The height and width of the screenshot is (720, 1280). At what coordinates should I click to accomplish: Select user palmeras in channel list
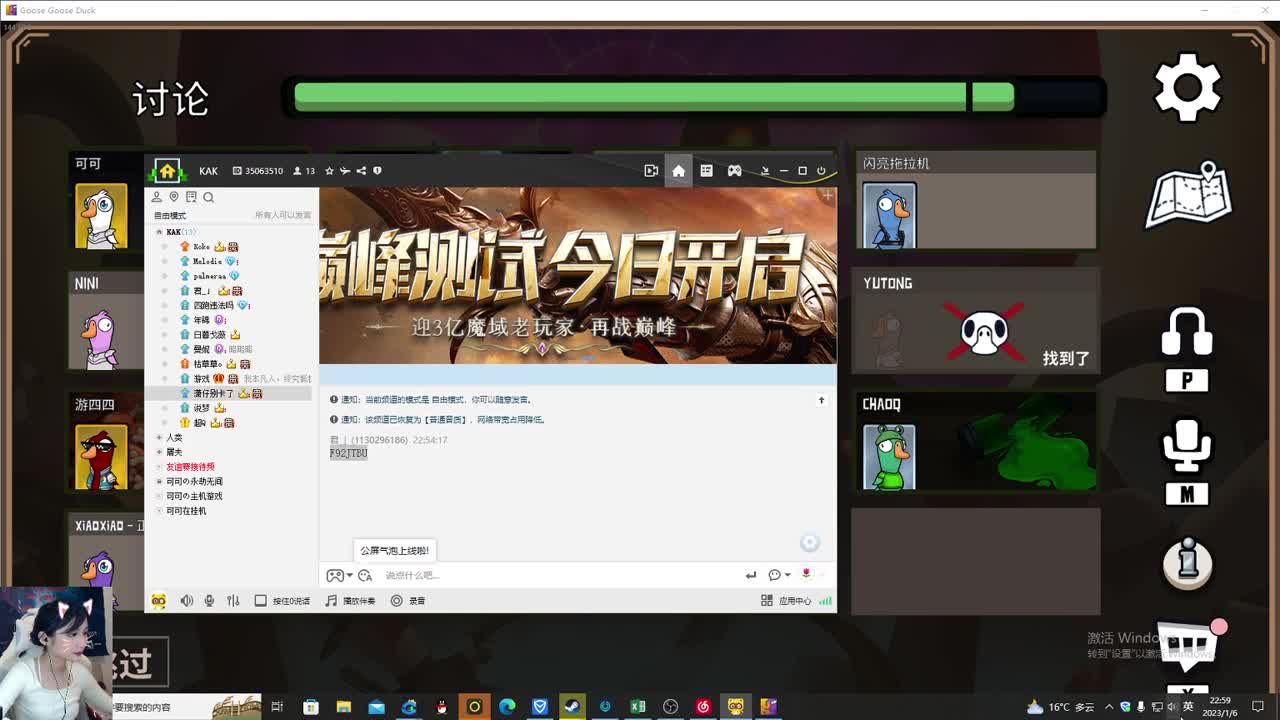coord(209,276)
